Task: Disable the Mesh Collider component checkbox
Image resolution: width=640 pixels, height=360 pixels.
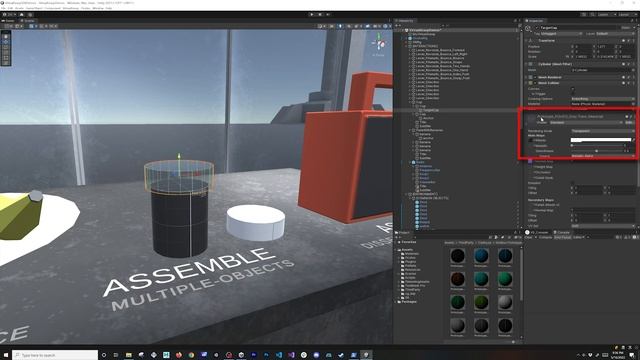Action: coord(535,83)
